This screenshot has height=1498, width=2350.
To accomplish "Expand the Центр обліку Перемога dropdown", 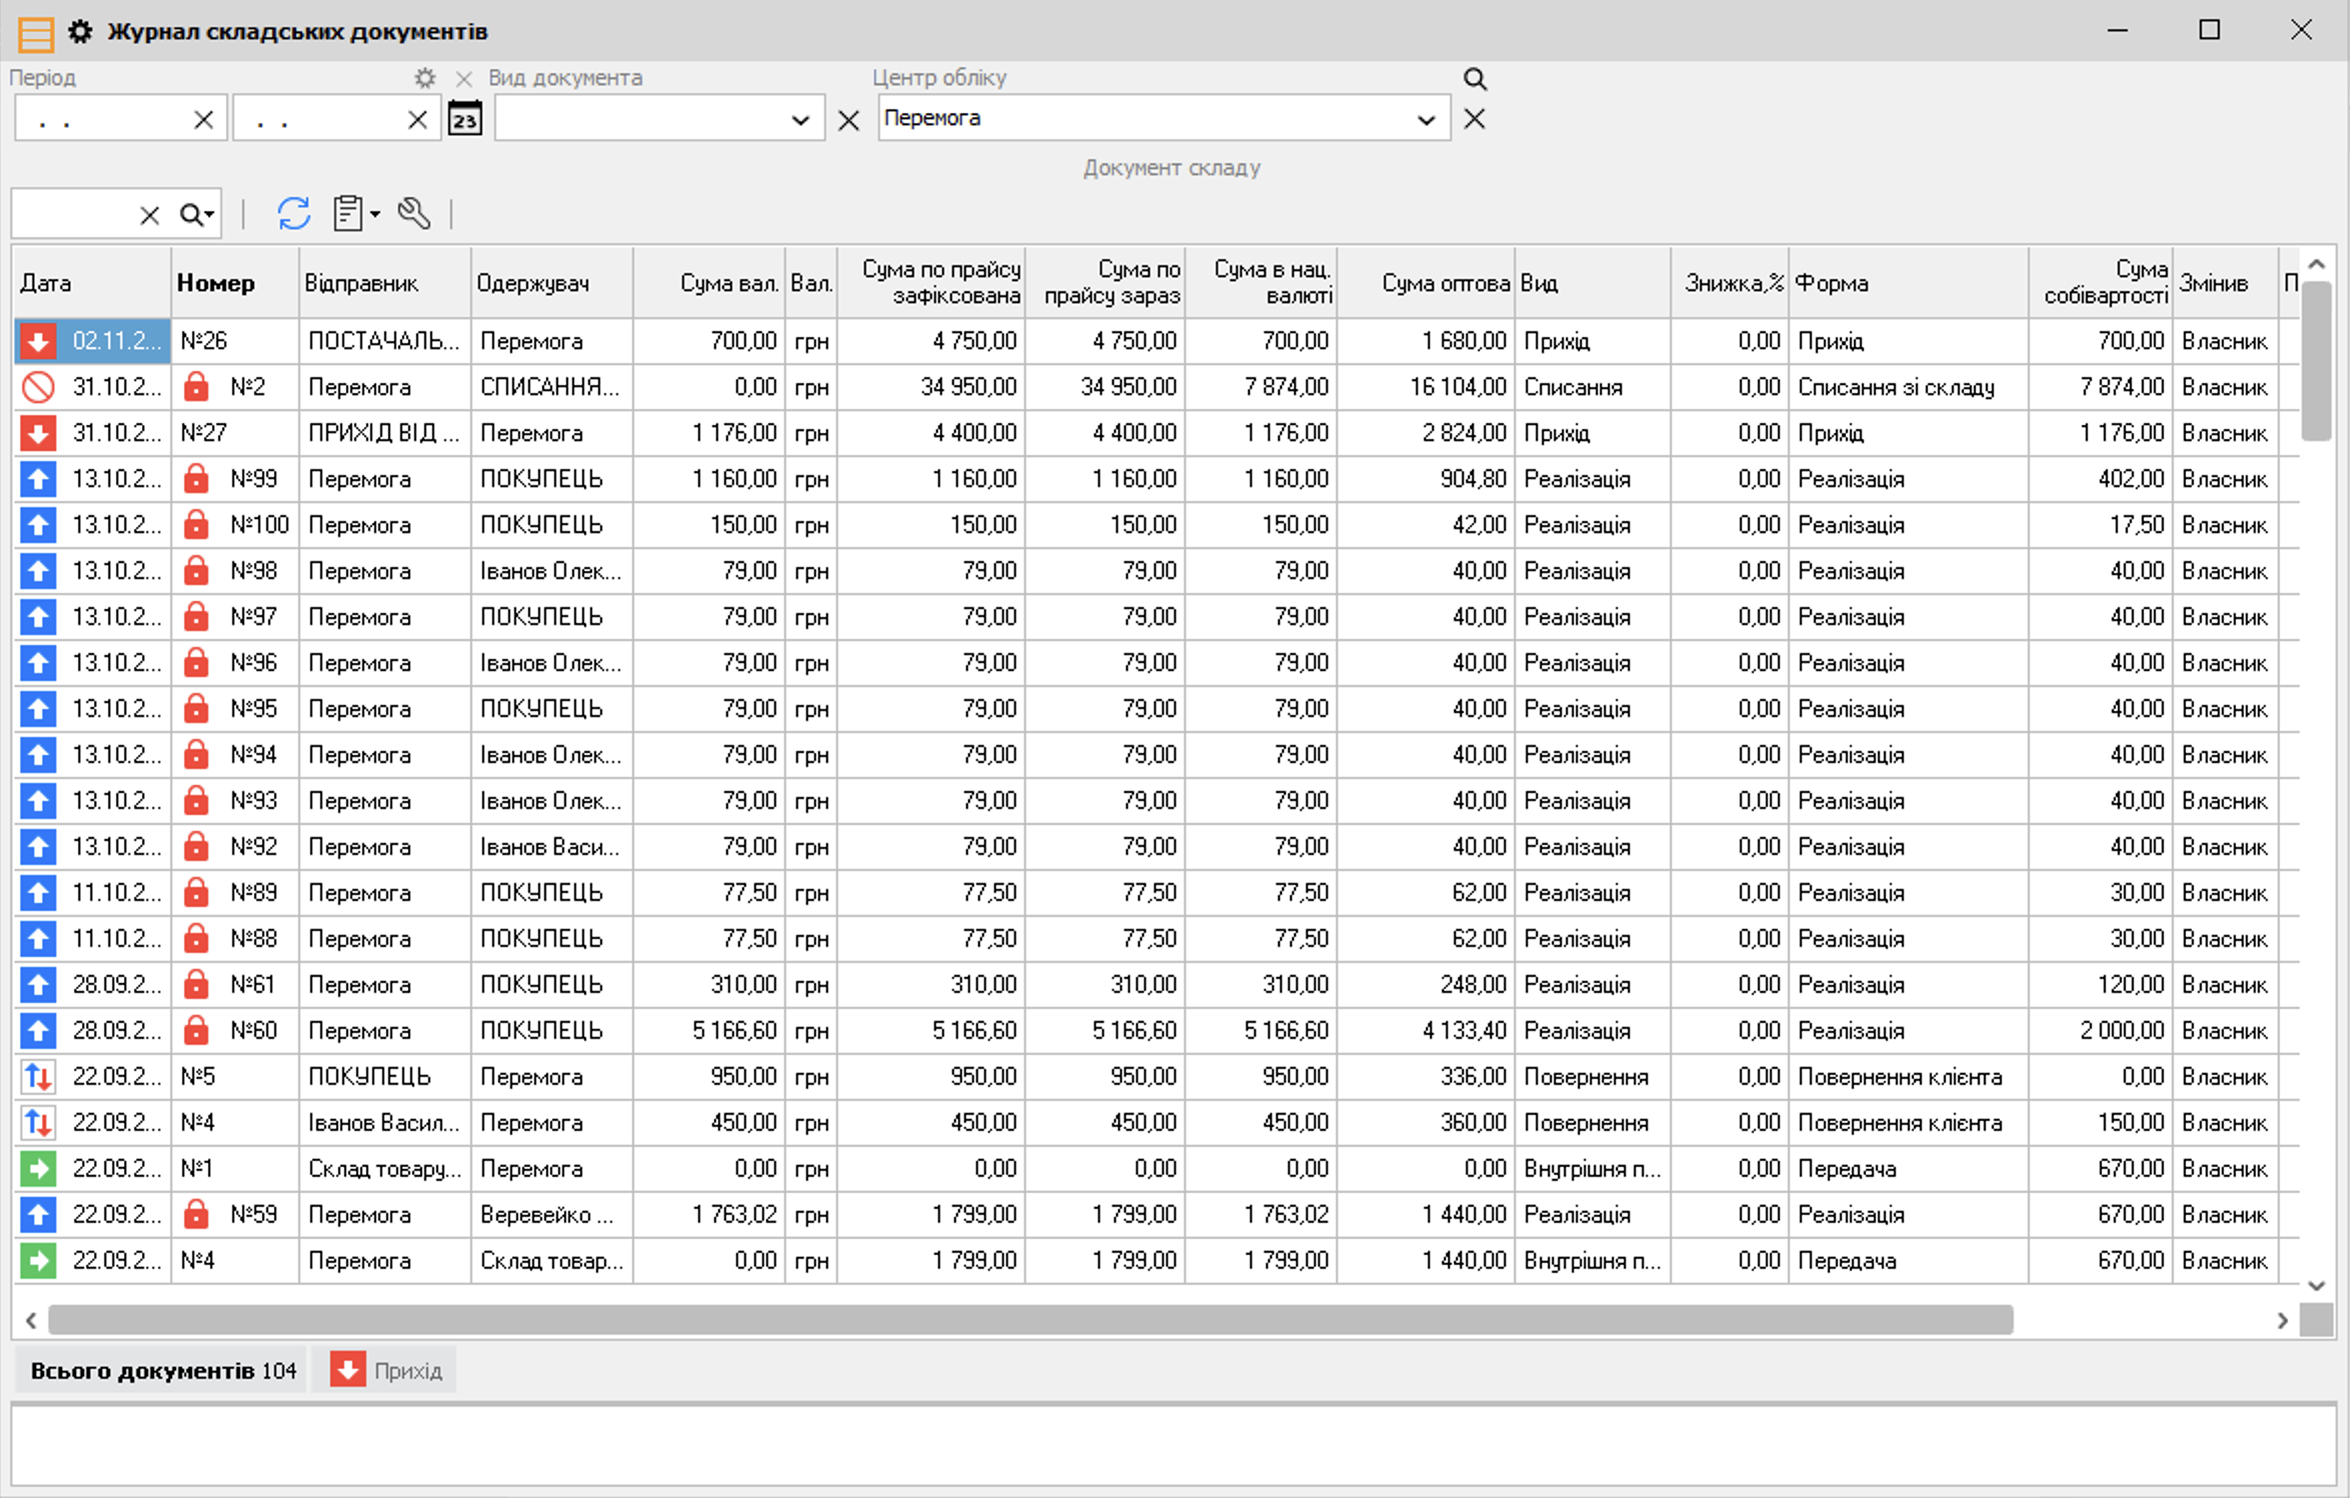I will pyautogui.click(x=1425, y=120).
